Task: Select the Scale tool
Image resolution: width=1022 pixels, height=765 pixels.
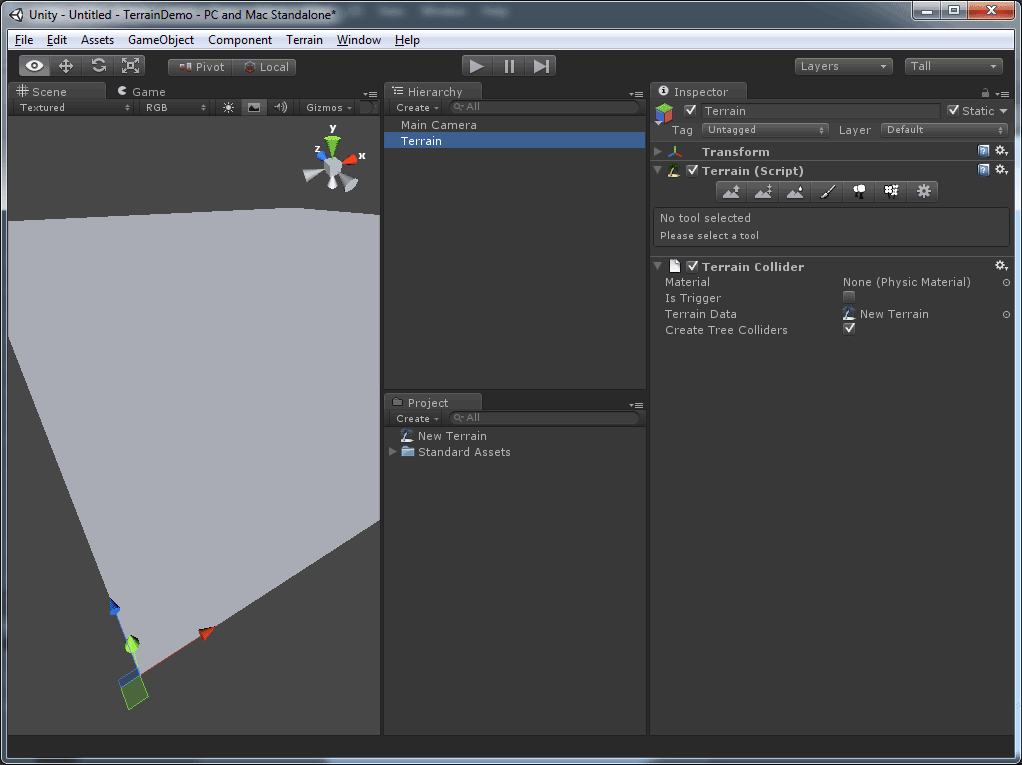Action: [x=130, y=66]
